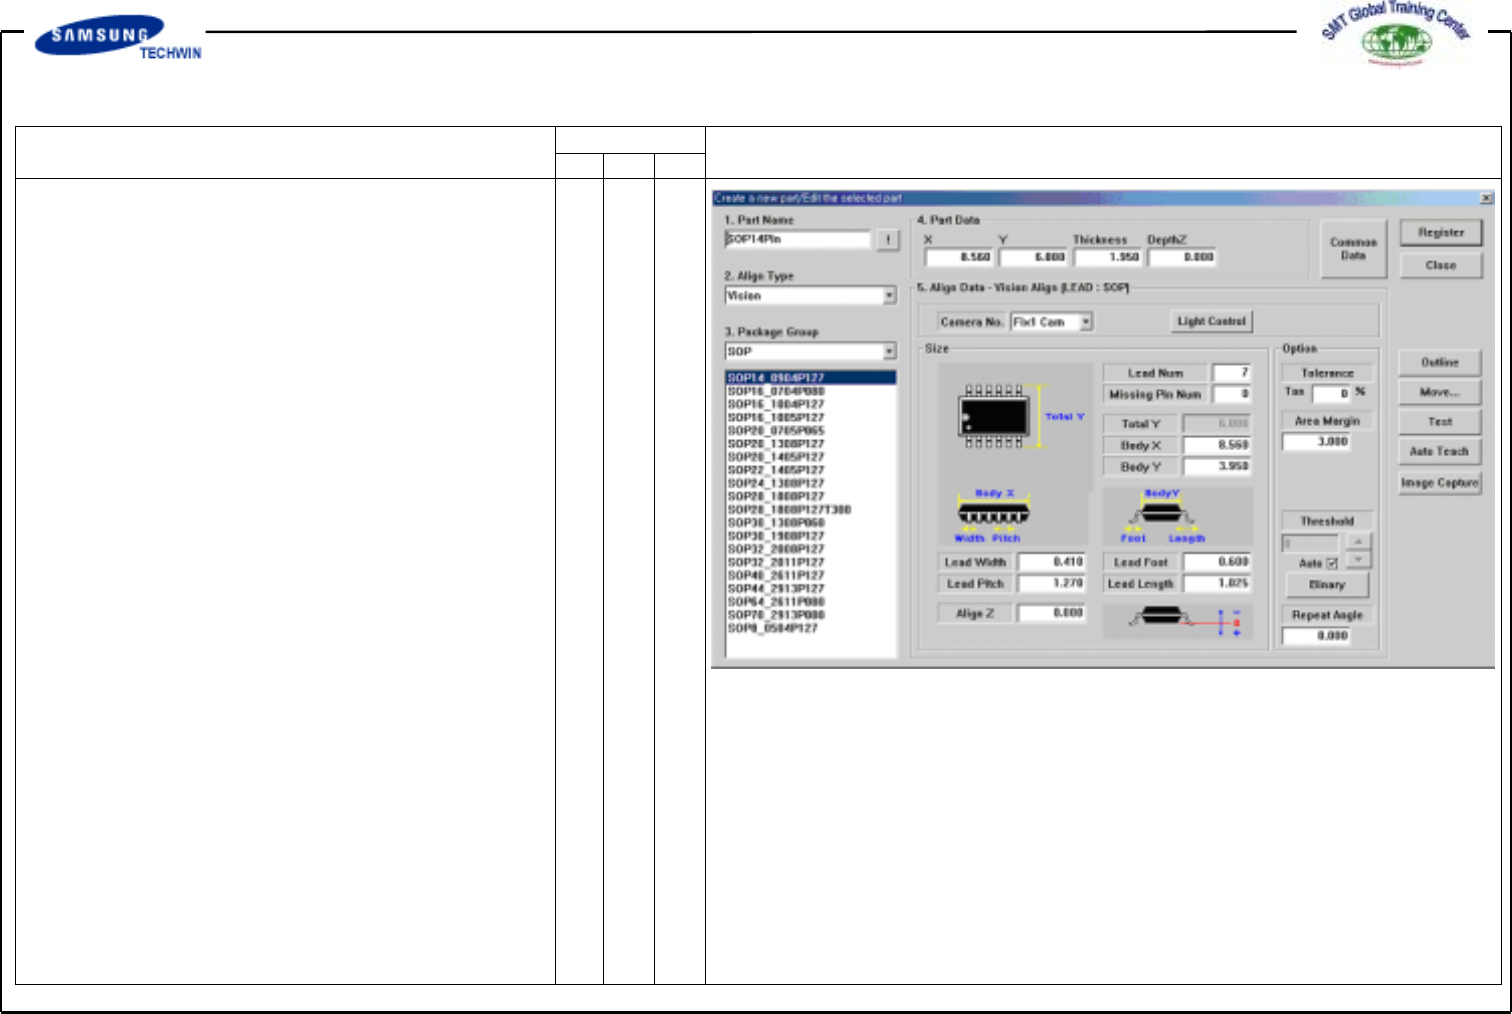Click the Part Name field containing SOP14Pin
This screenshot has height=1014, width=1512.
pyautogui.click(x=798, y=240)
